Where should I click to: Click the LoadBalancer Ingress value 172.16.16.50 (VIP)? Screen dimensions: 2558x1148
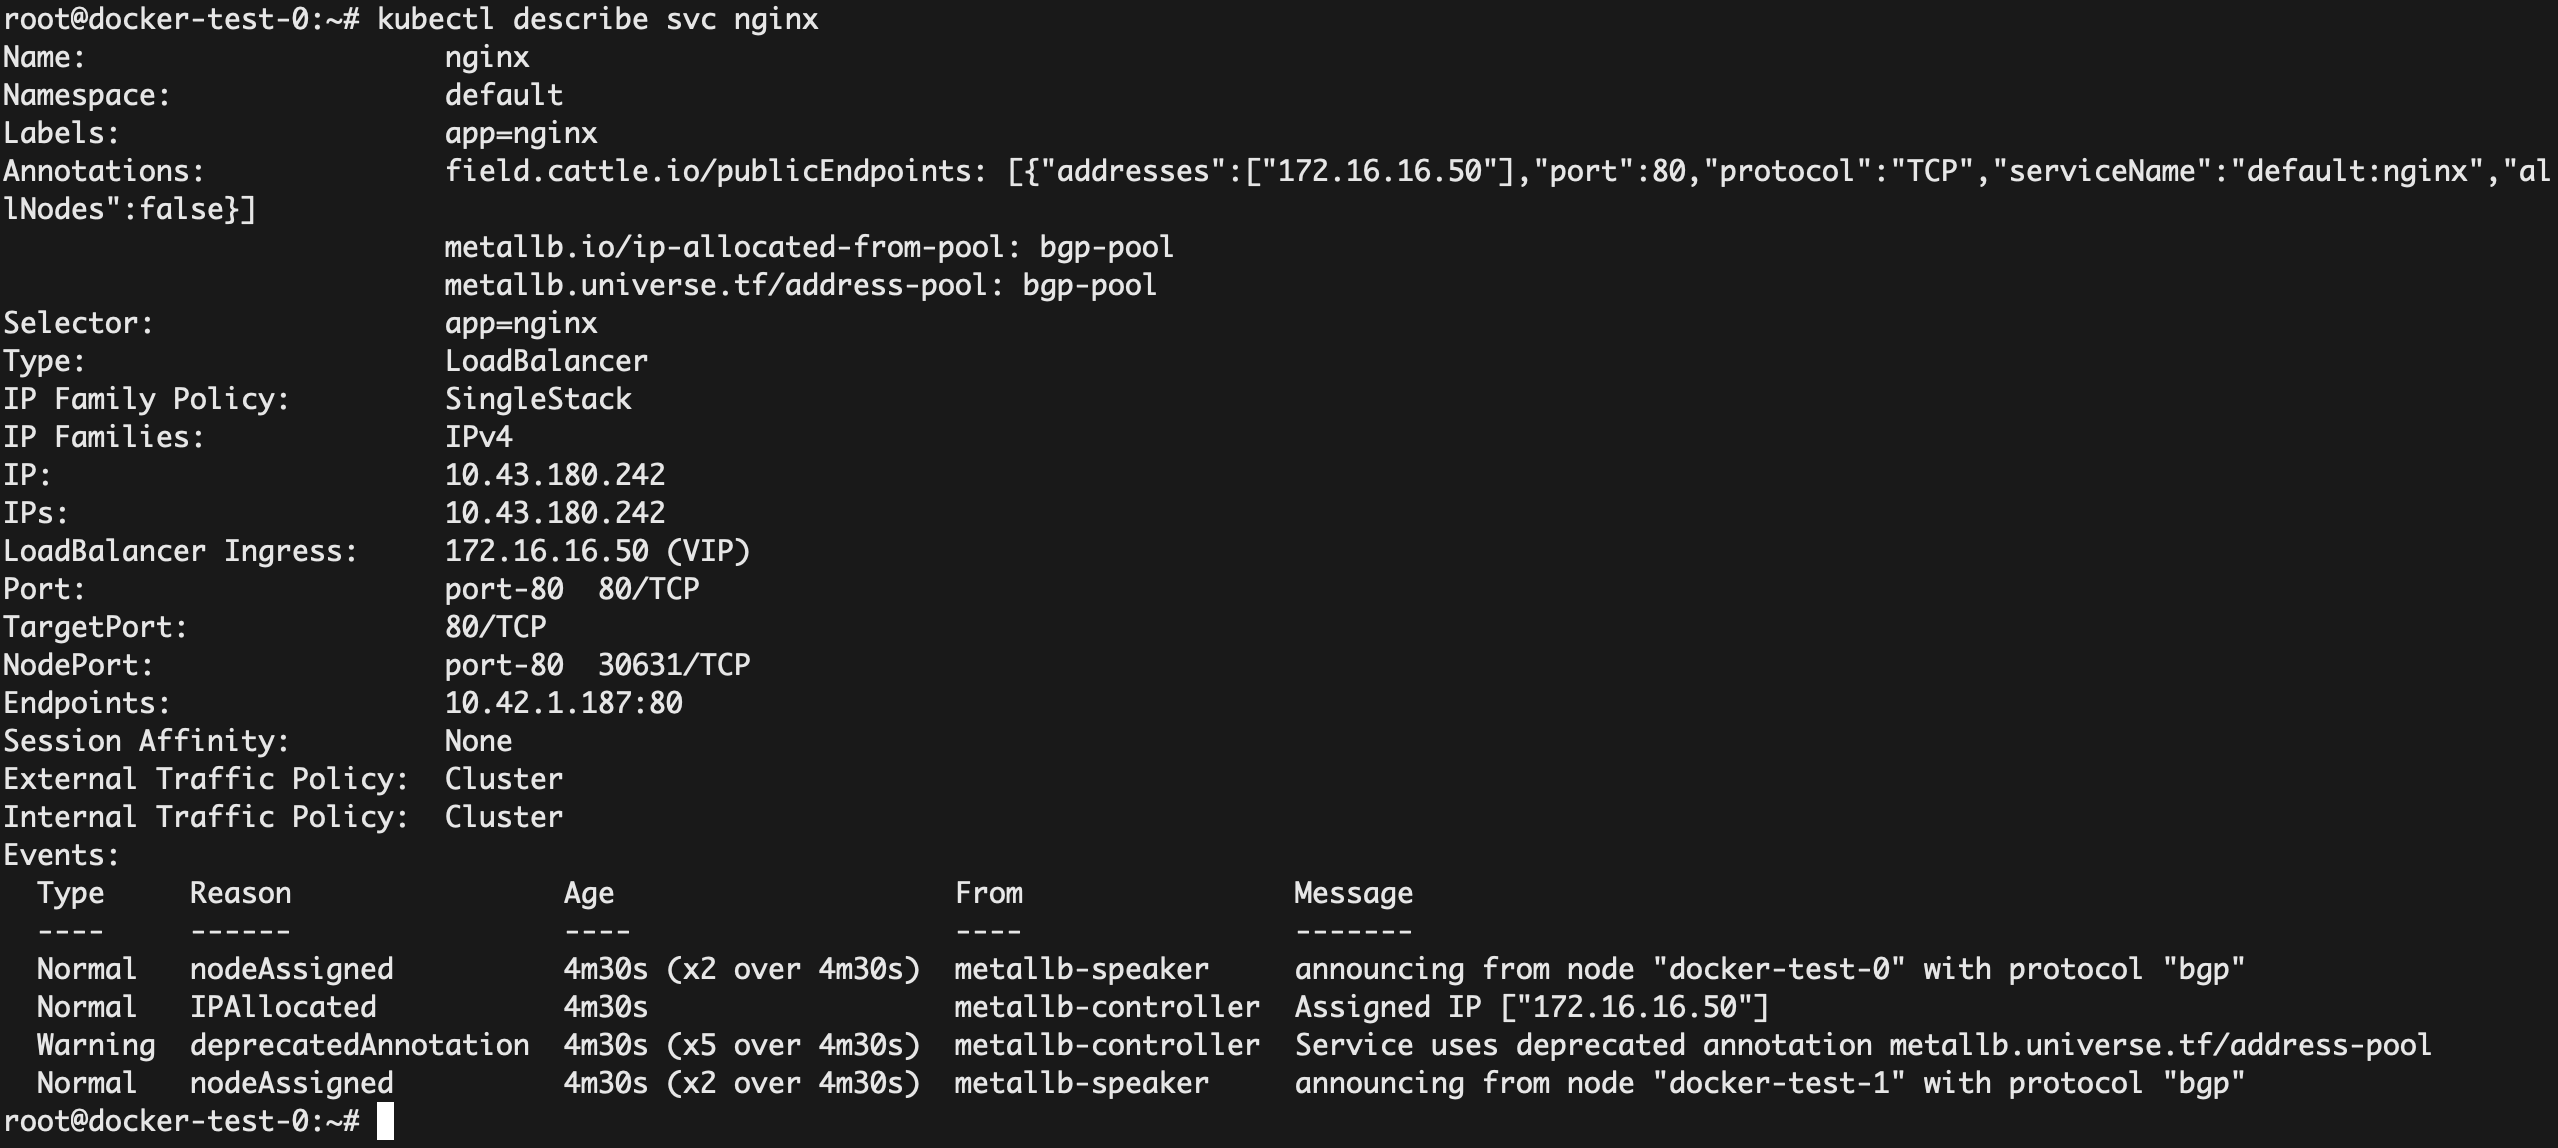[597, 551]
